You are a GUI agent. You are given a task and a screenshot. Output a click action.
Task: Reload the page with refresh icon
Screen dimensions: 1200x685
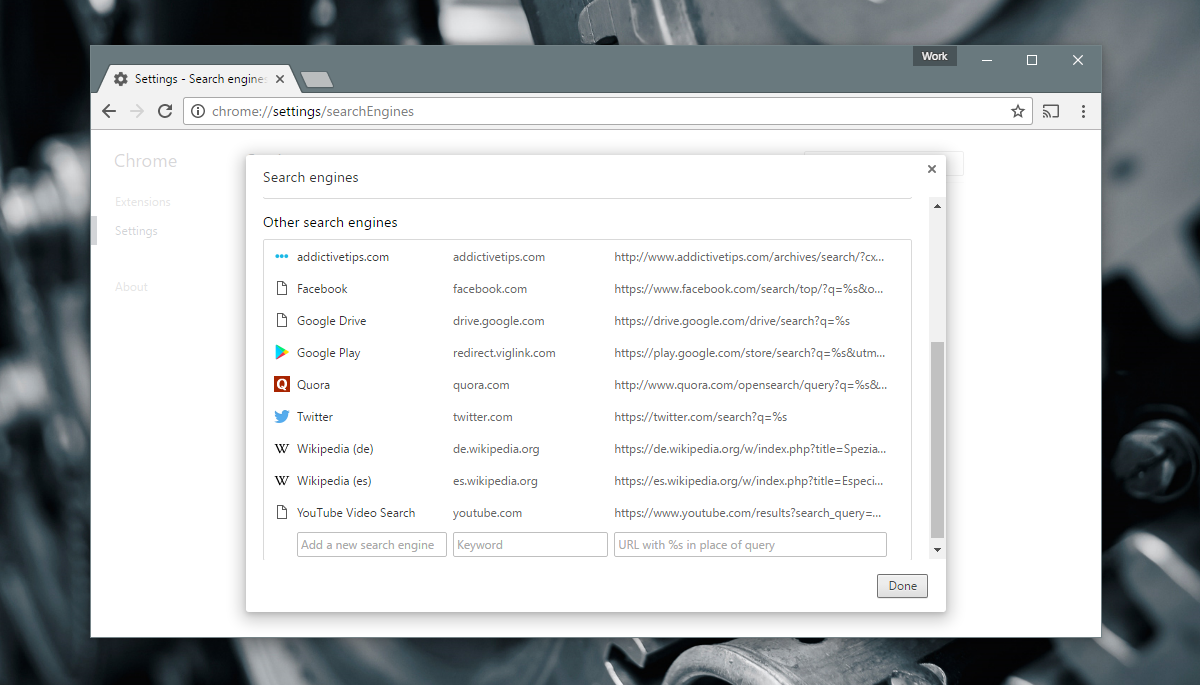coord(165,111)
